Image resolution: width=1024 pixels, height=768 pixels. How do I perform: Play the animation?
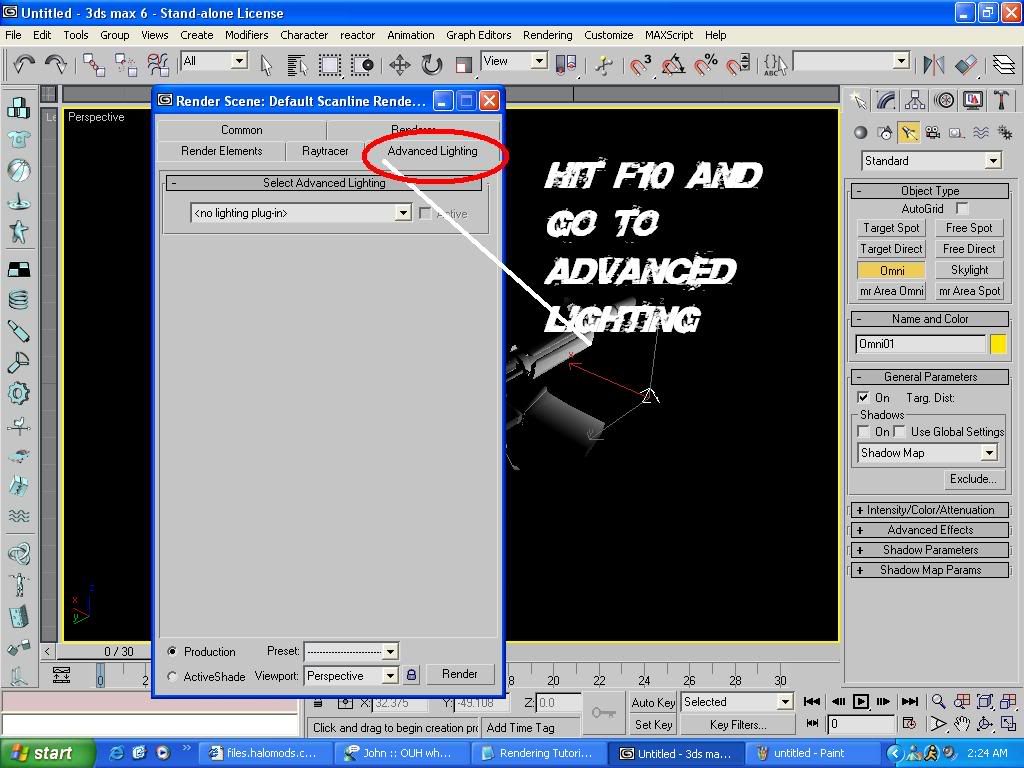click(x=861, y=701)
